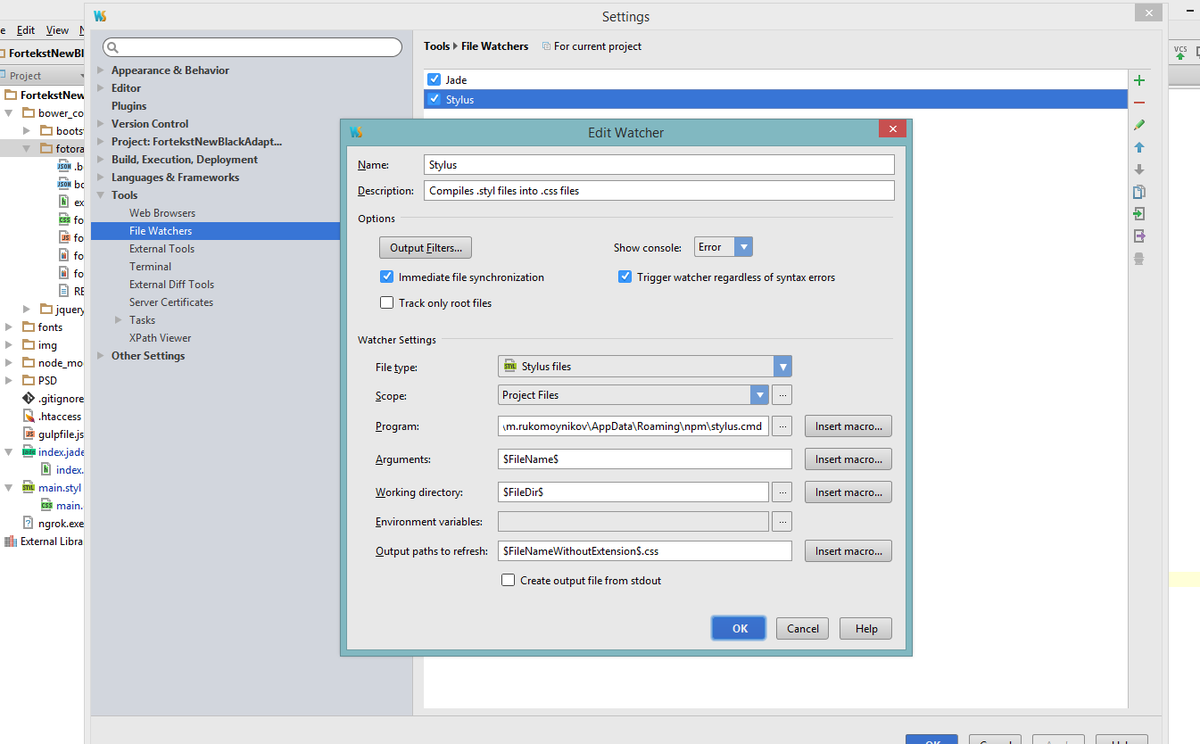Move watcher down with gray arrow

pos(1139,169)
